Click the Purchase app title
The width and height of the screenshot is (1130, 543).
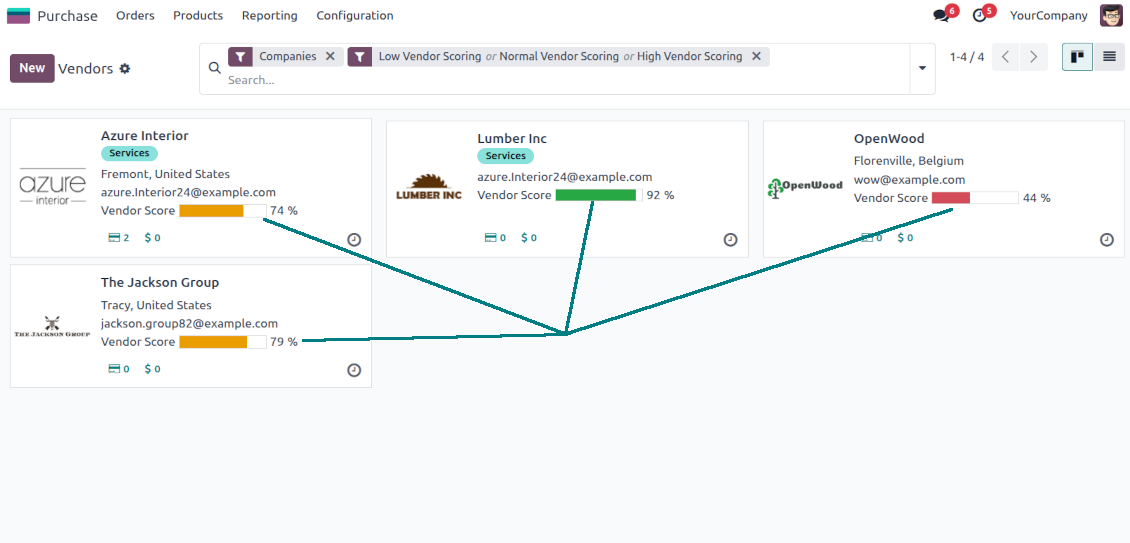[x=67, y=16]
